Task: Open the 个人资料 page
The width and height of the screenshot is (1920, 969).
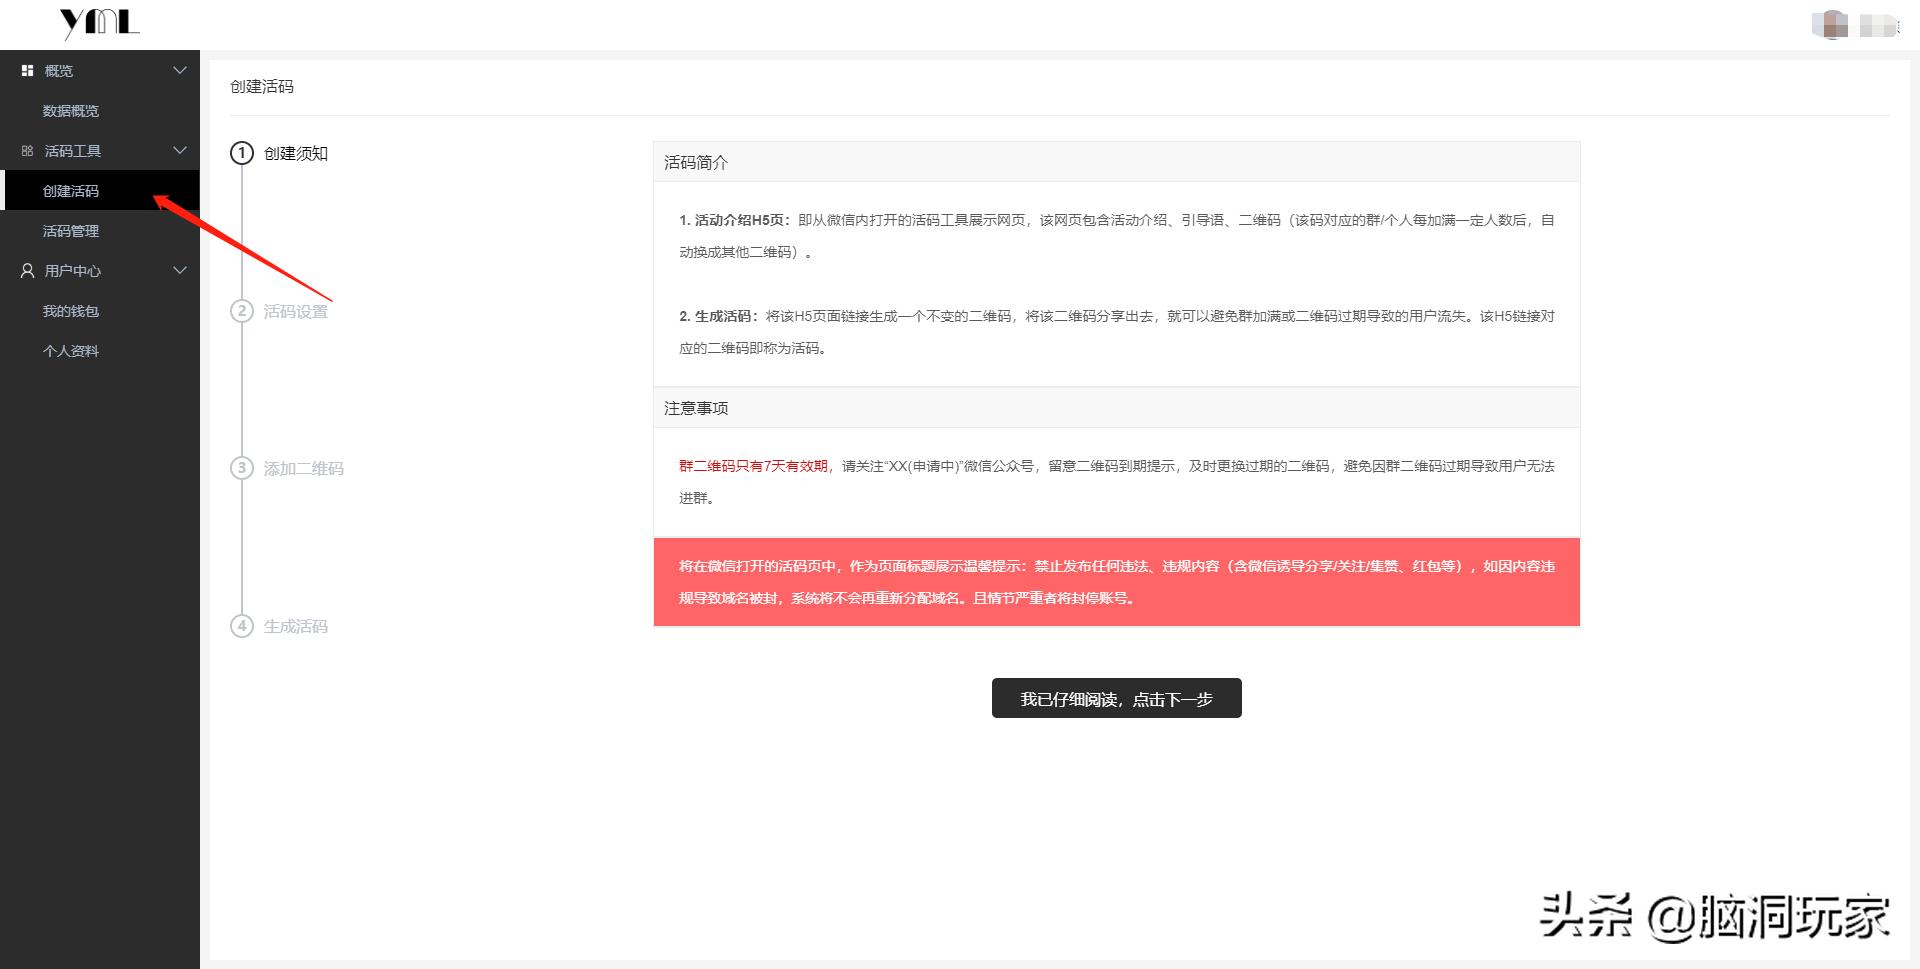Action: tap(69, 350)
